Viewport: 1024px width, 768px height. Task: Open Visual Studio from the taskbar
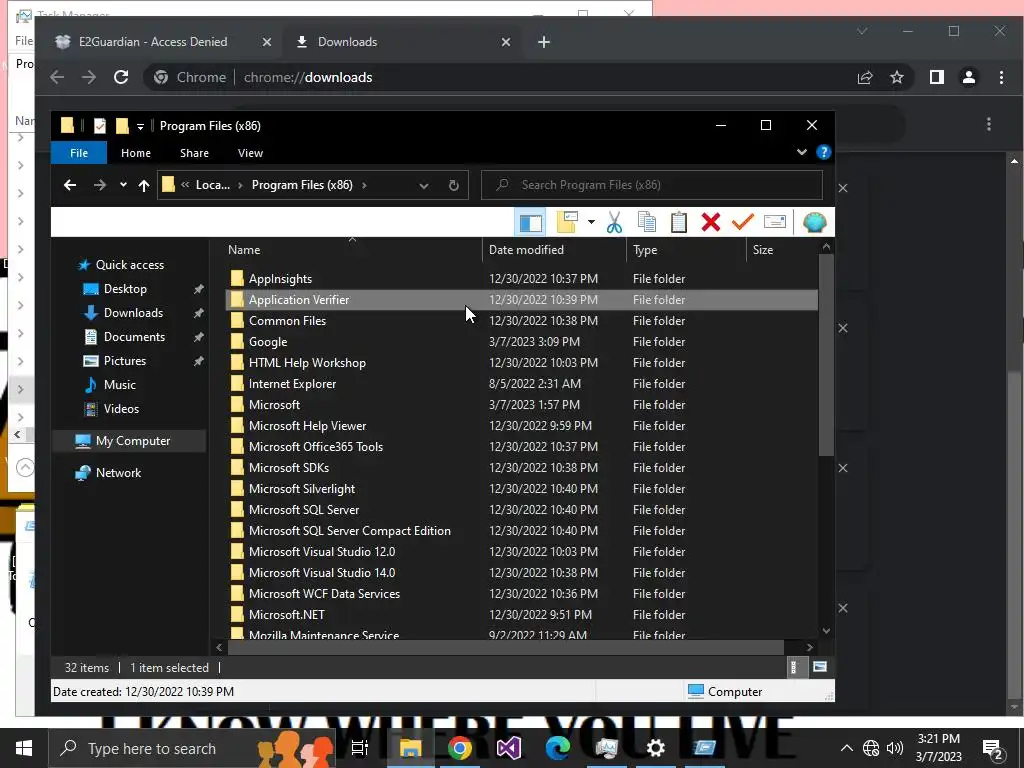[x=508, y=748]
